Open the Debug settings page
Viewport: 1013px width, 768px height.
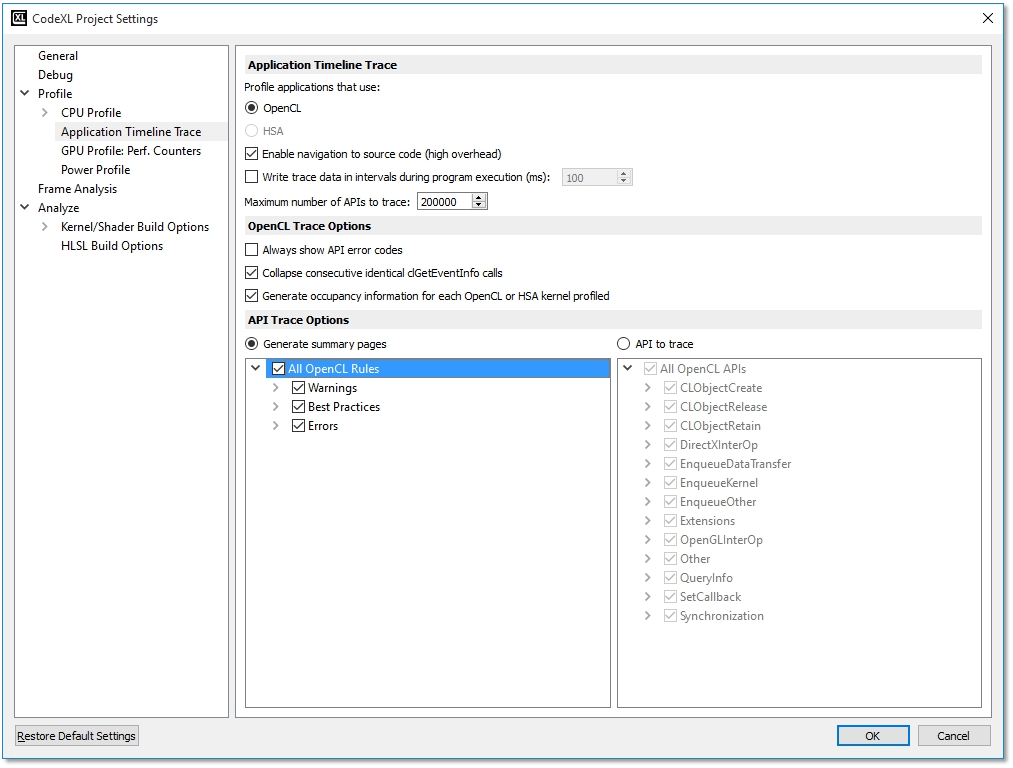click(55, 75)
